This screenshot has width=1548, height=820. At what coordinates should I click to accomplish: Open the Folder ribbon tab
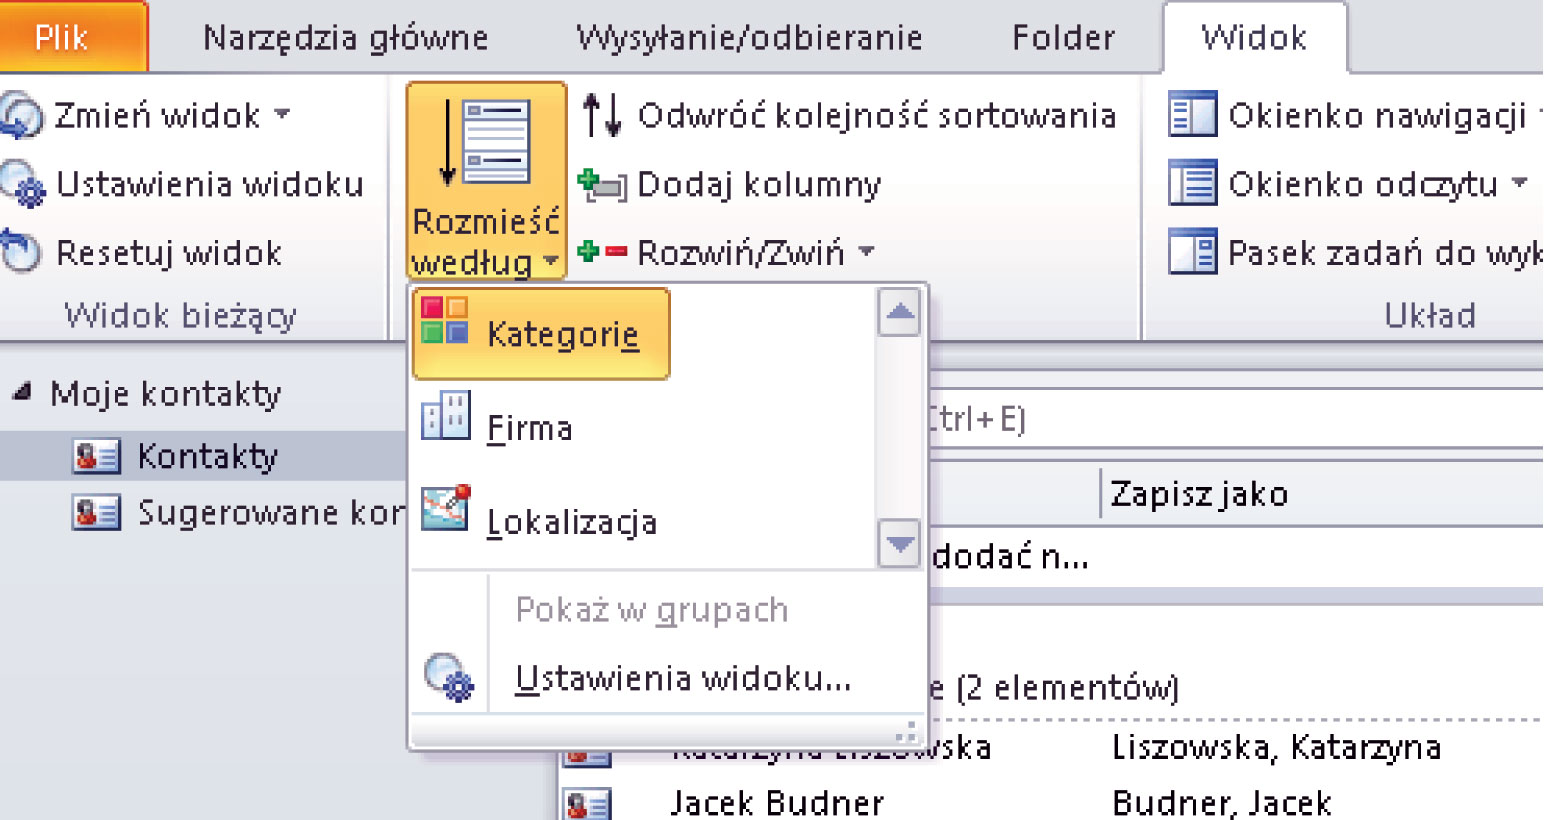click(1062, 38)
